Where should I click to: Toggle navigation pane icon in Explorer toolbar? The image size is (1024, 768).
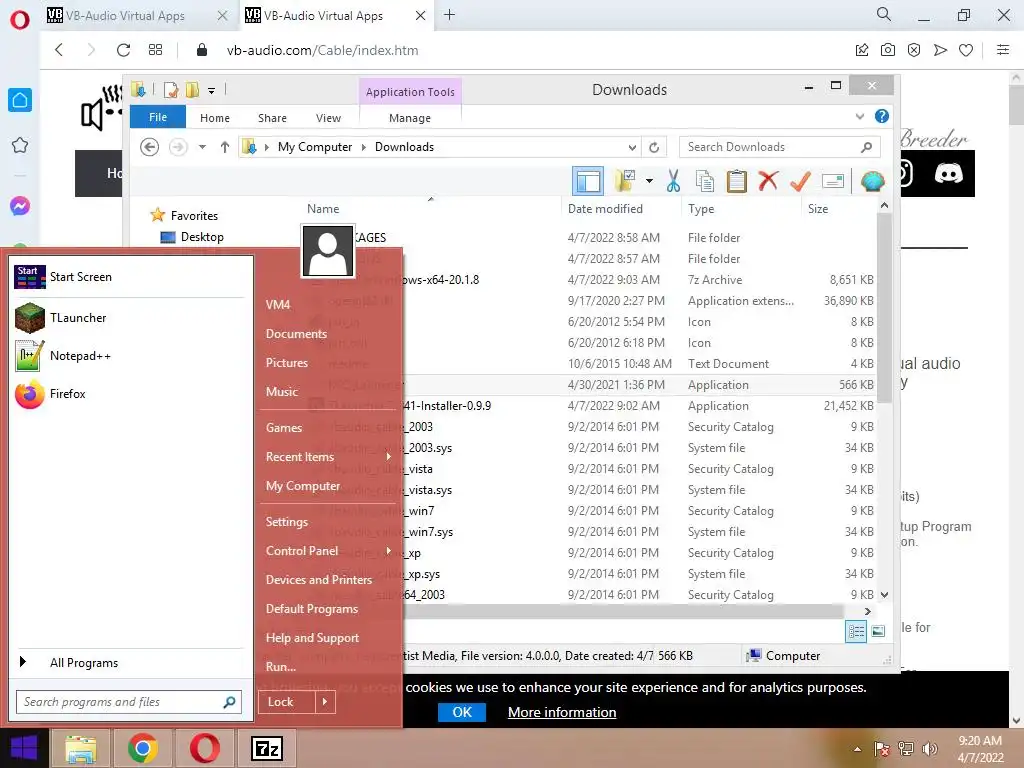(587, 181)
